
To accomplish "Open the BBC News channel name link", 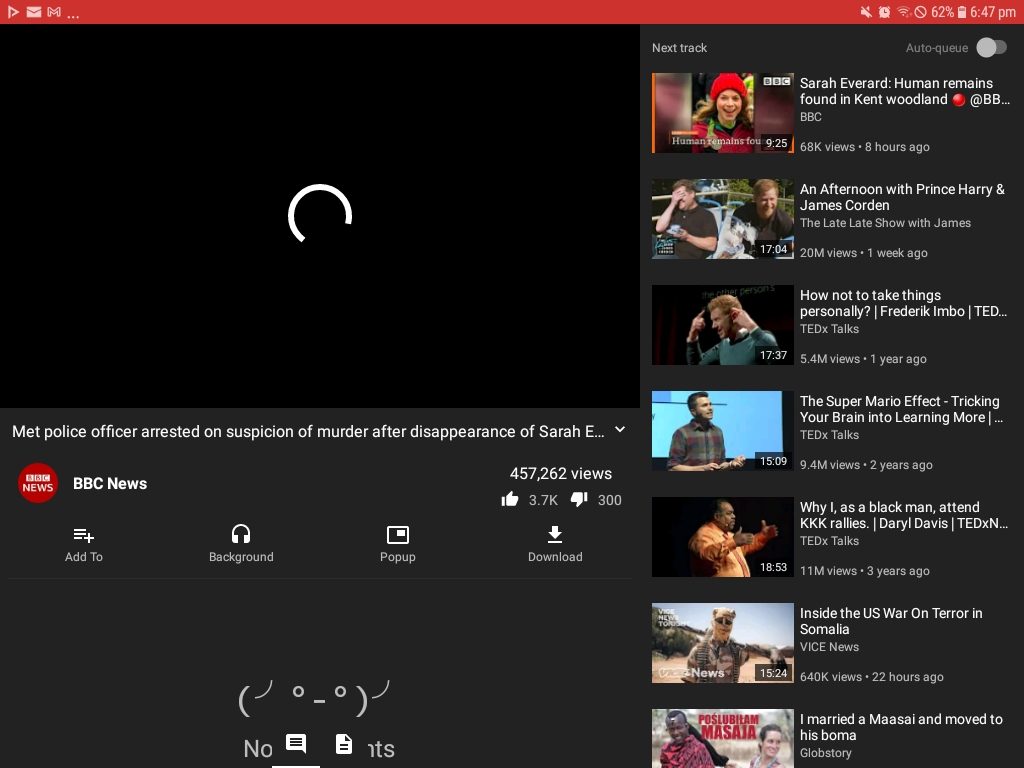I will point(109,483).
